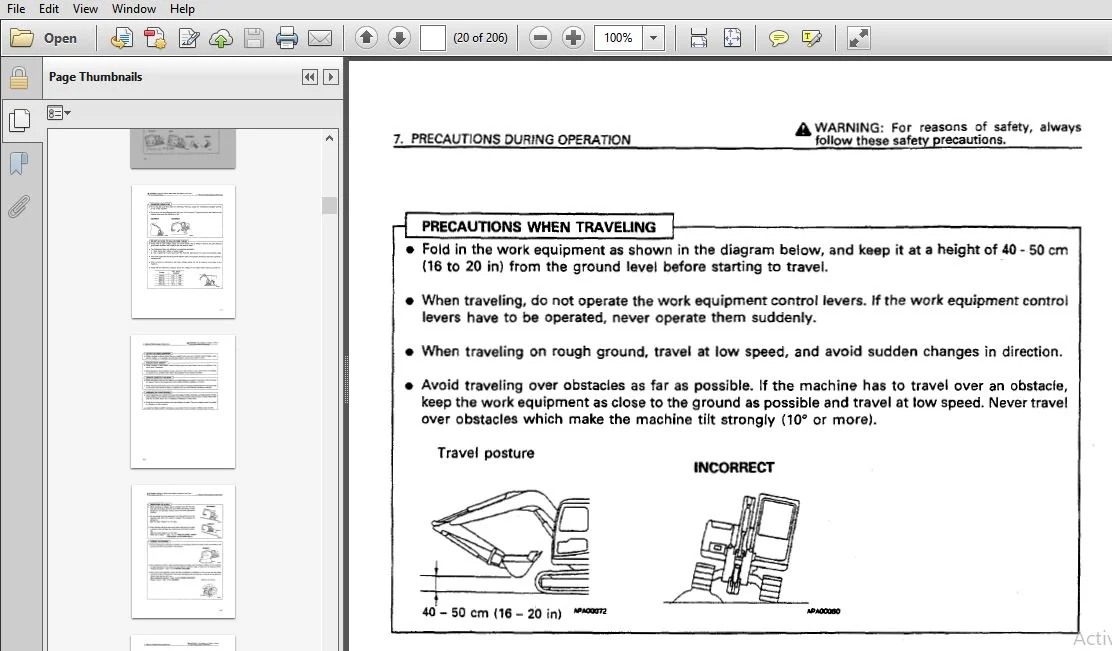
Task: Click the Email envelope icon
Action: (320, 38)
